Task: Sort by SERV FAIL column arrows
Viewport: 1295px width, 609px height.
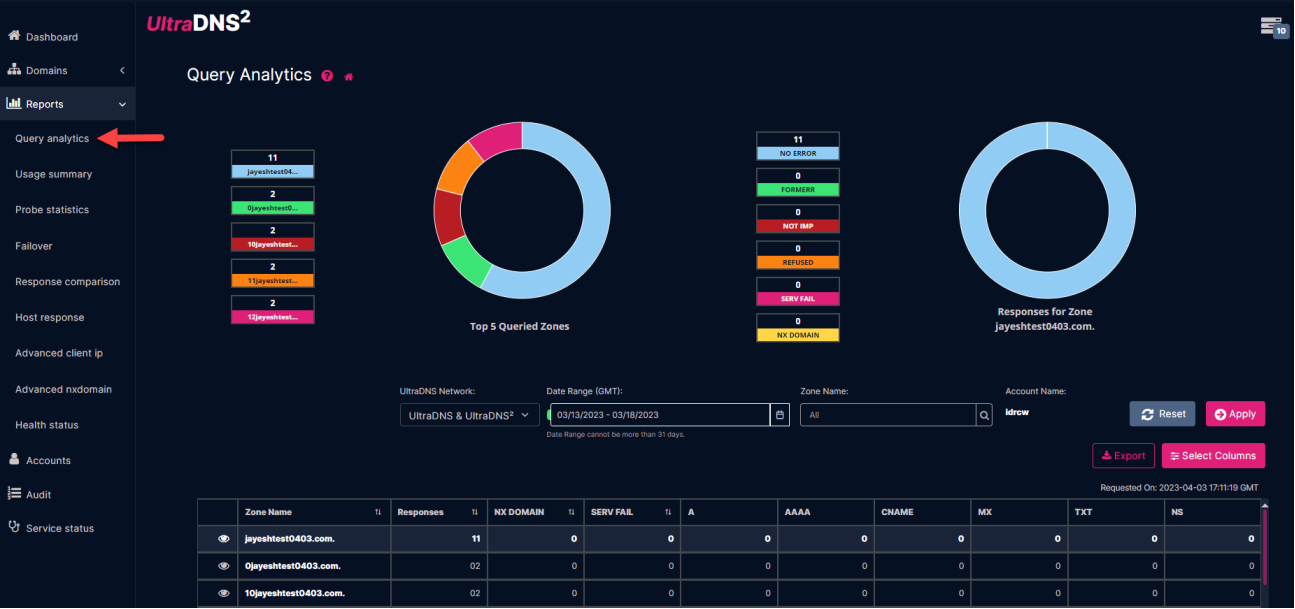Action: point(668,512)
